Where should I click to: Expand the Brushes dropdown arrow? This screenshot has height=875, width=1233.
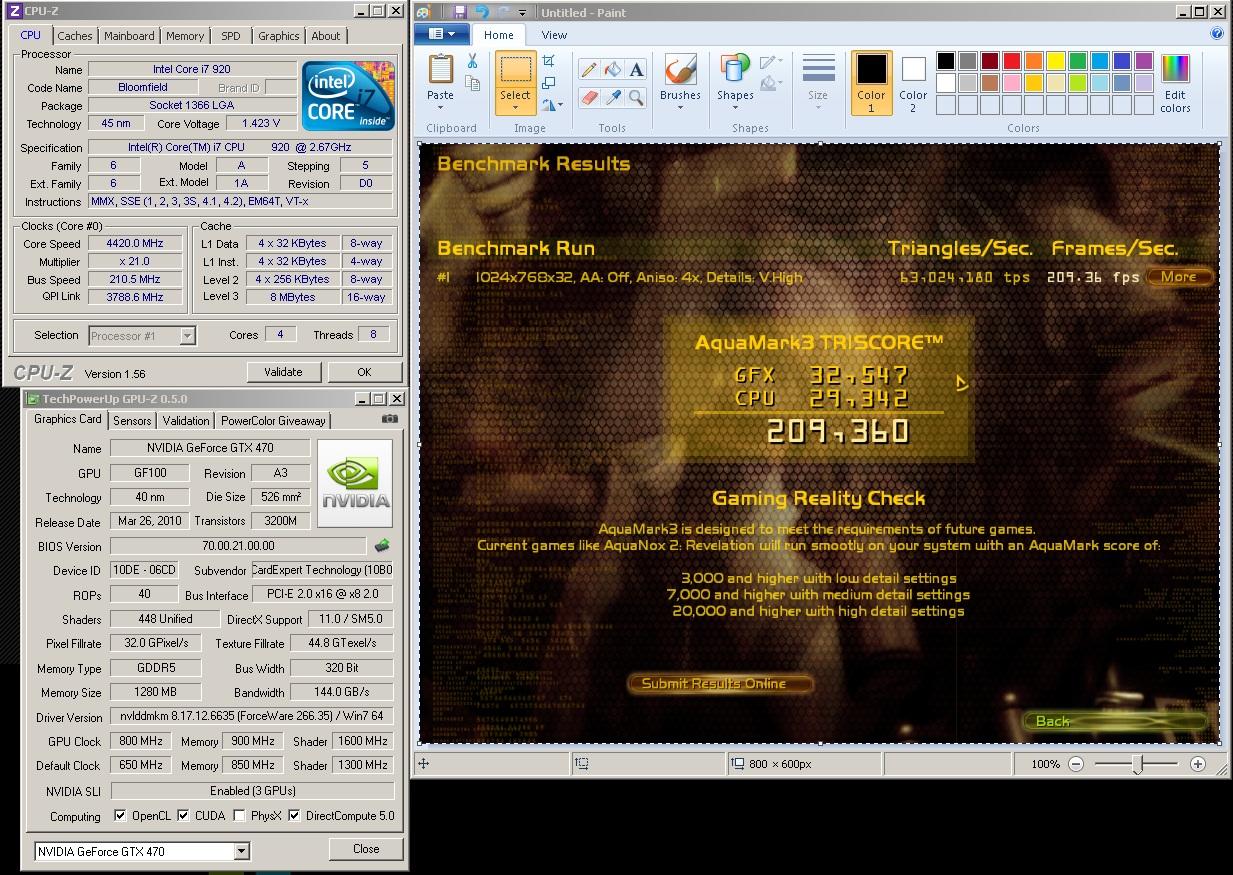pos(680,107)
